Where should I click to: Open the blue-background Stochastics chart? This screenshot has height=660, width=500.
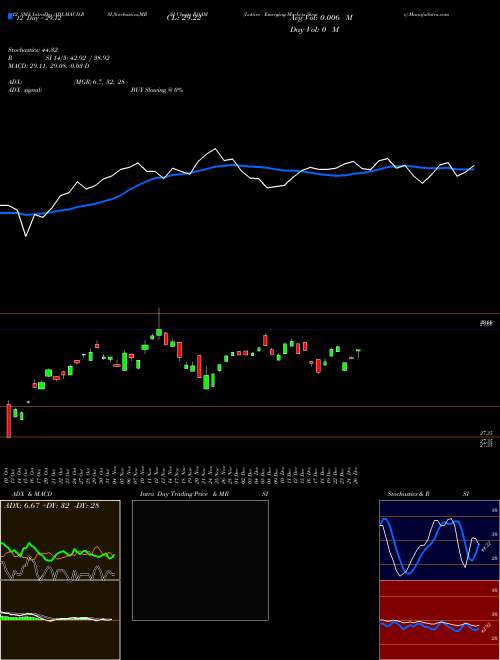(x=439, y=540)
